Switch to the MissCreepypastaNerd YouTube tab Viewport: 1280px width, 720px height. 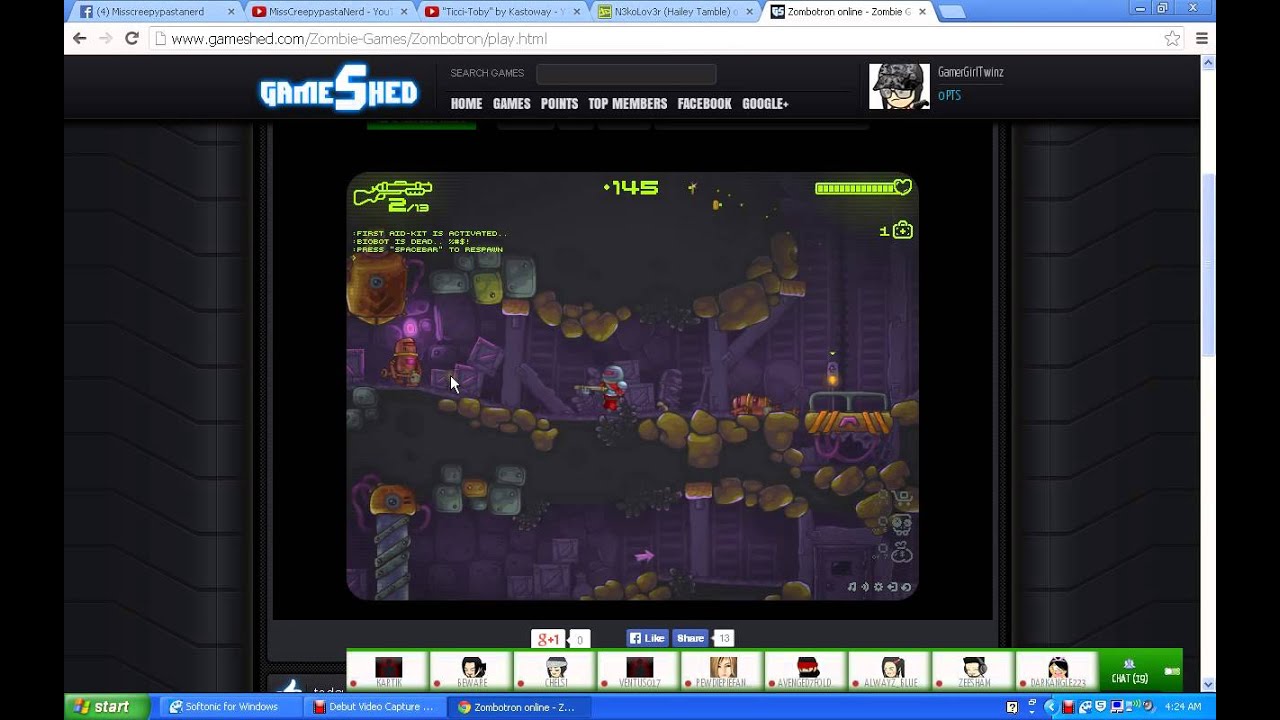pyautogui.click(x=331, y=12)
